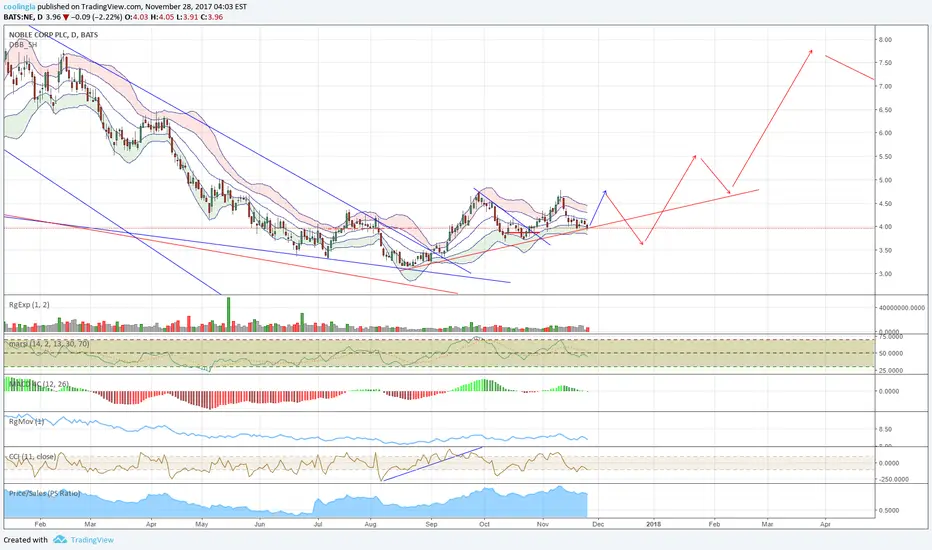Click the L:3.91 low price value
Image resolution: width=932 pixels, height=550 pixels.
(x=187, y=17)
